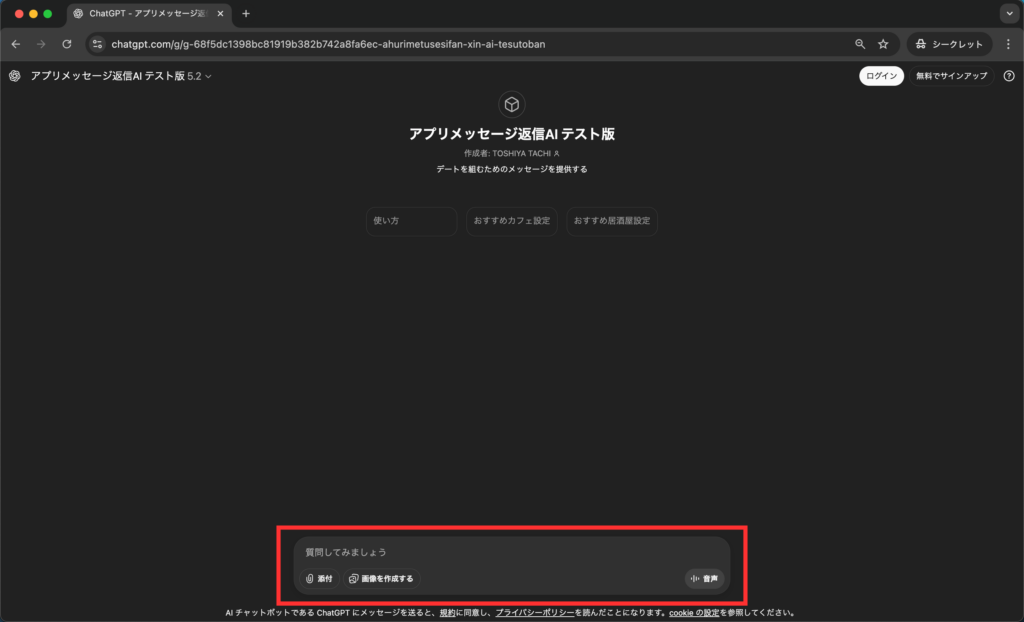Viewport: 1024px width, 622px height.
Task: Click the 画像を作成する image button
Action: (x=381, y=579)
